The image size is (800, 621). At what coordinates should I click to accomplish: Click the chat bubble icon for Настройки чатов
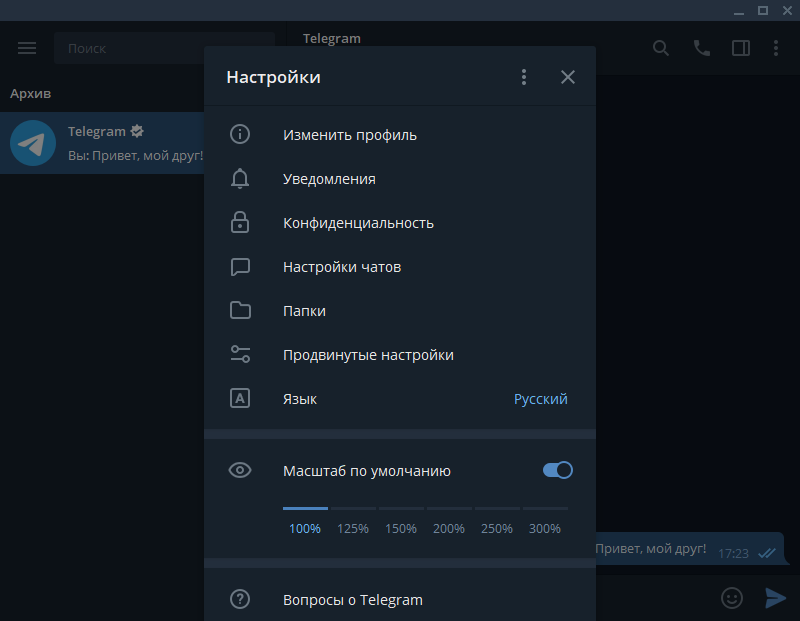tap(240, 266)
